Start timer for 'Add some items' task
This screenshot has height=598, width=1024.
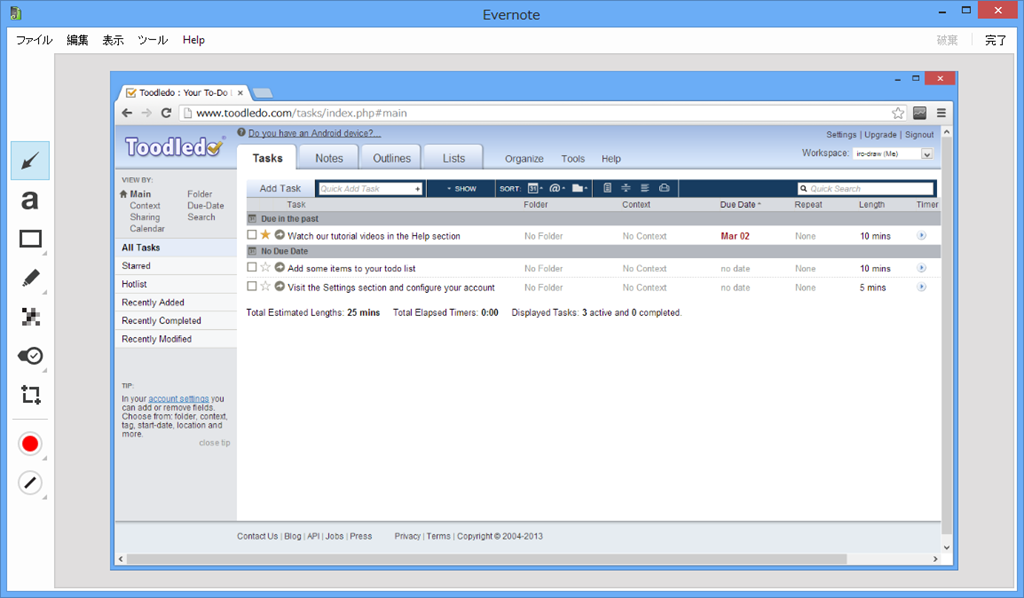pyautogui.click(x=921, y=268)
